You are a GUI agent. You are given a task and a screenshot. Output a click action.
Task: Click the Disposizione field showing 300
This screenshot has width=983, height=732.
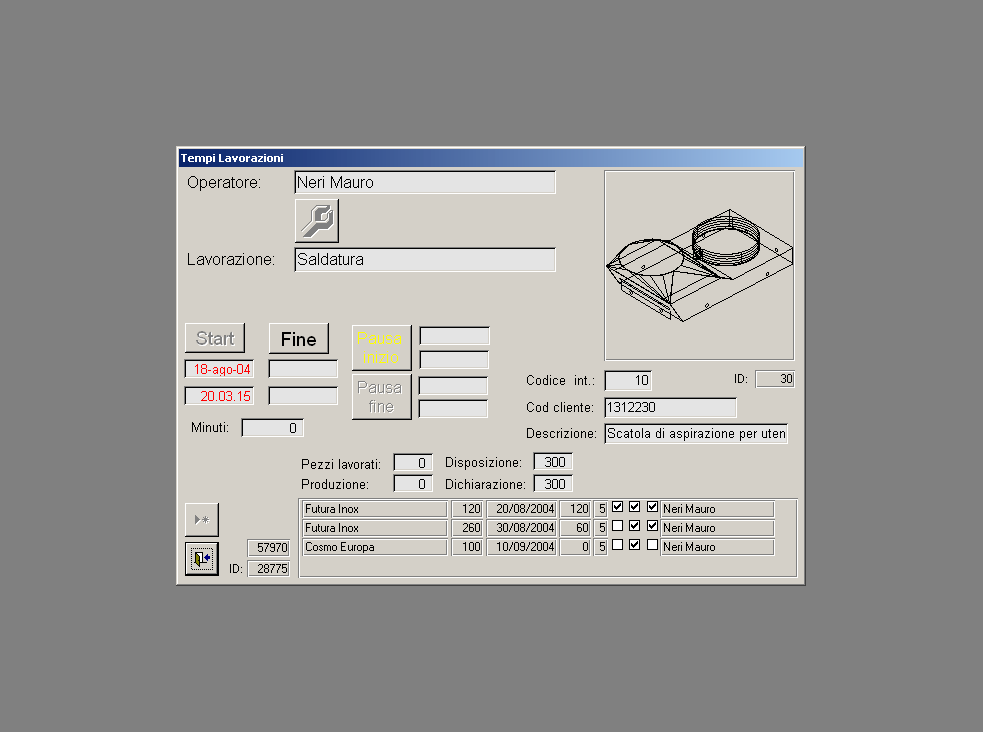pyautogui.click(x=553, y=462)
